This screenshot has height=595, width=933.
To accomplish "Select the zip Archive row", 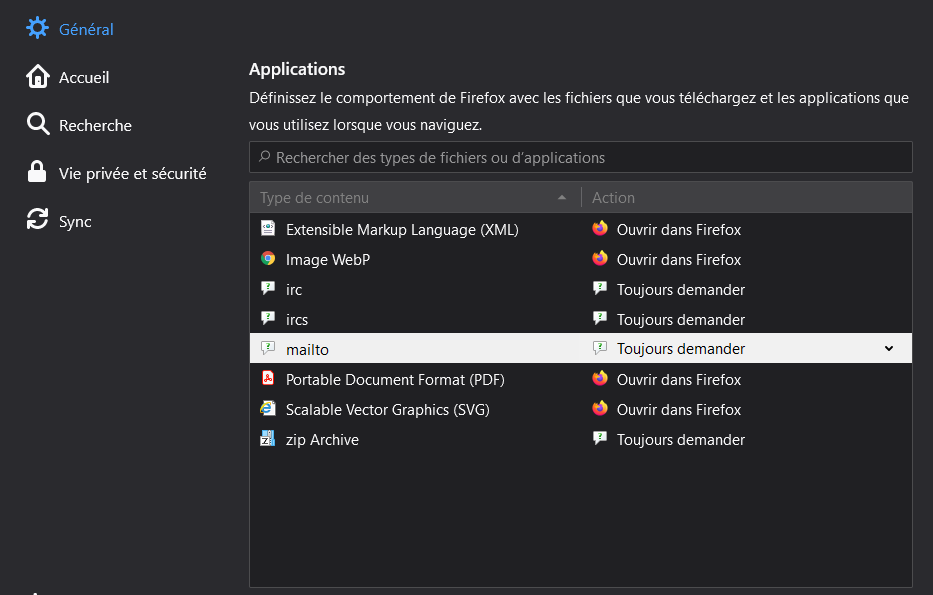I will [x=581, y=439].
